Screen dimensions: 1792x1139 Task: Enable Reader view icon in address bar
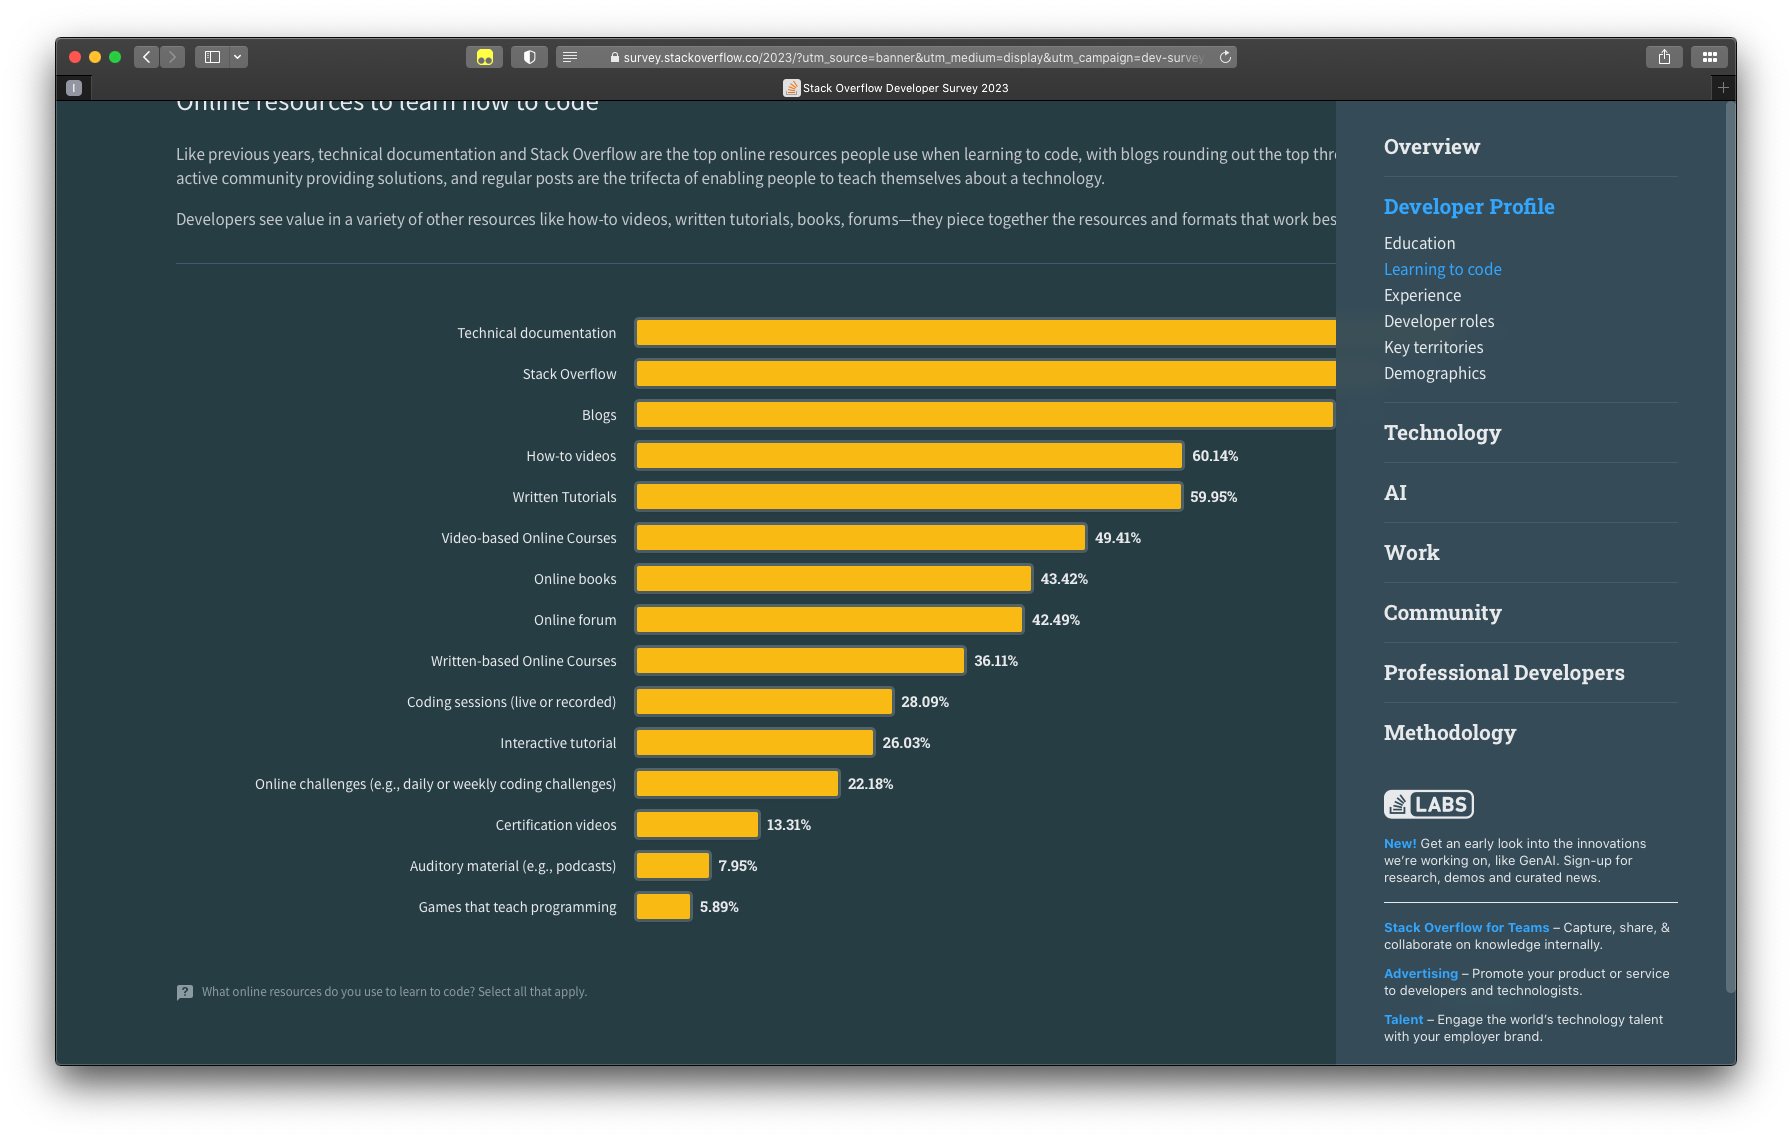[x=570, y=57]
